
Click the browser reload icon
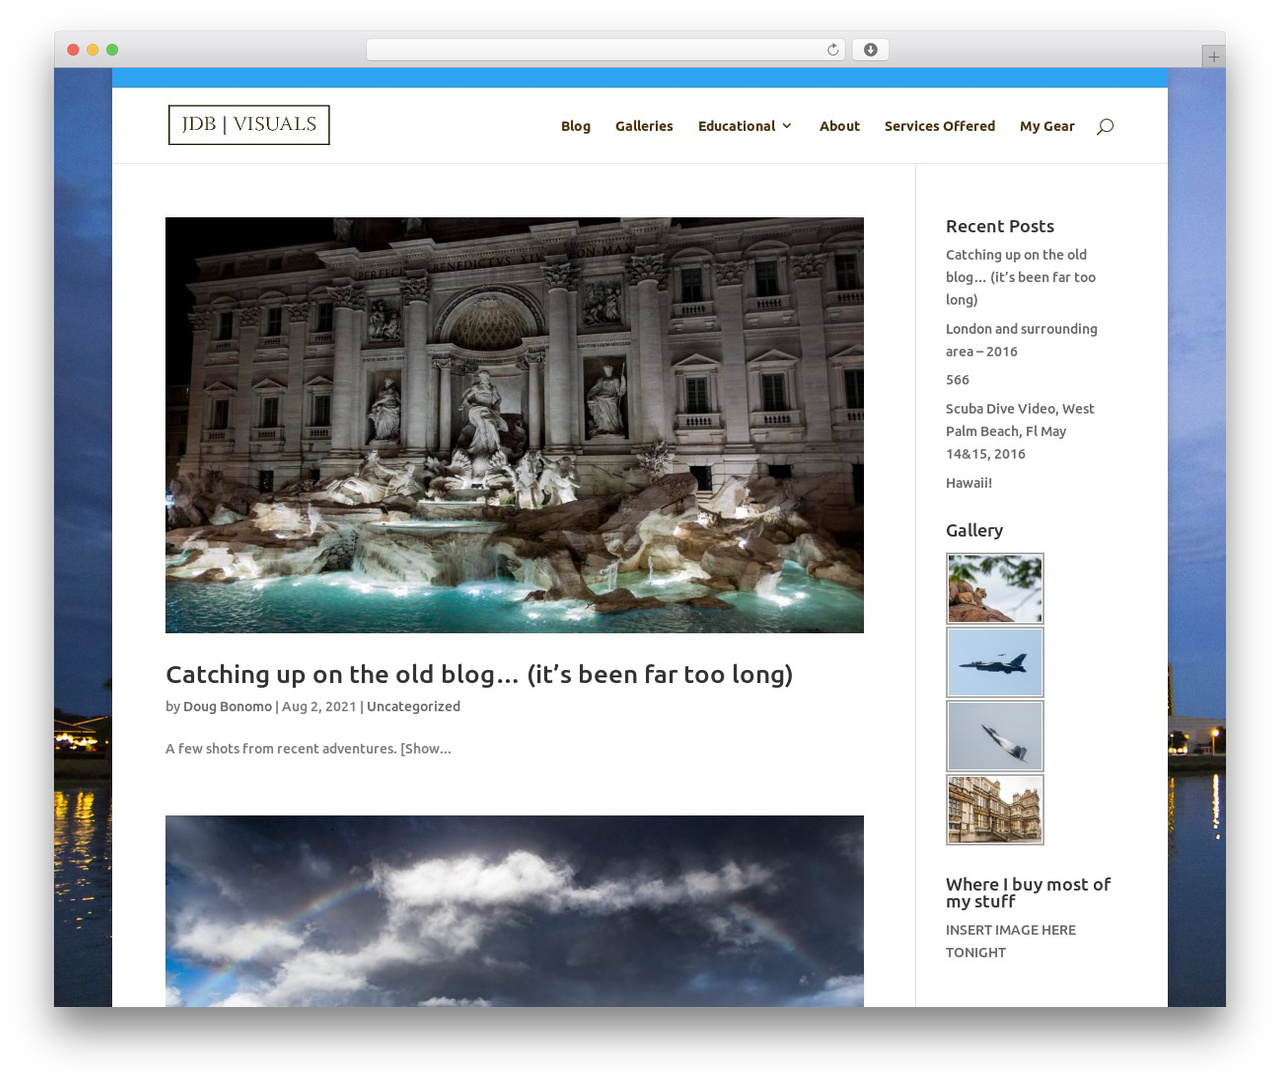pos(833,50)
